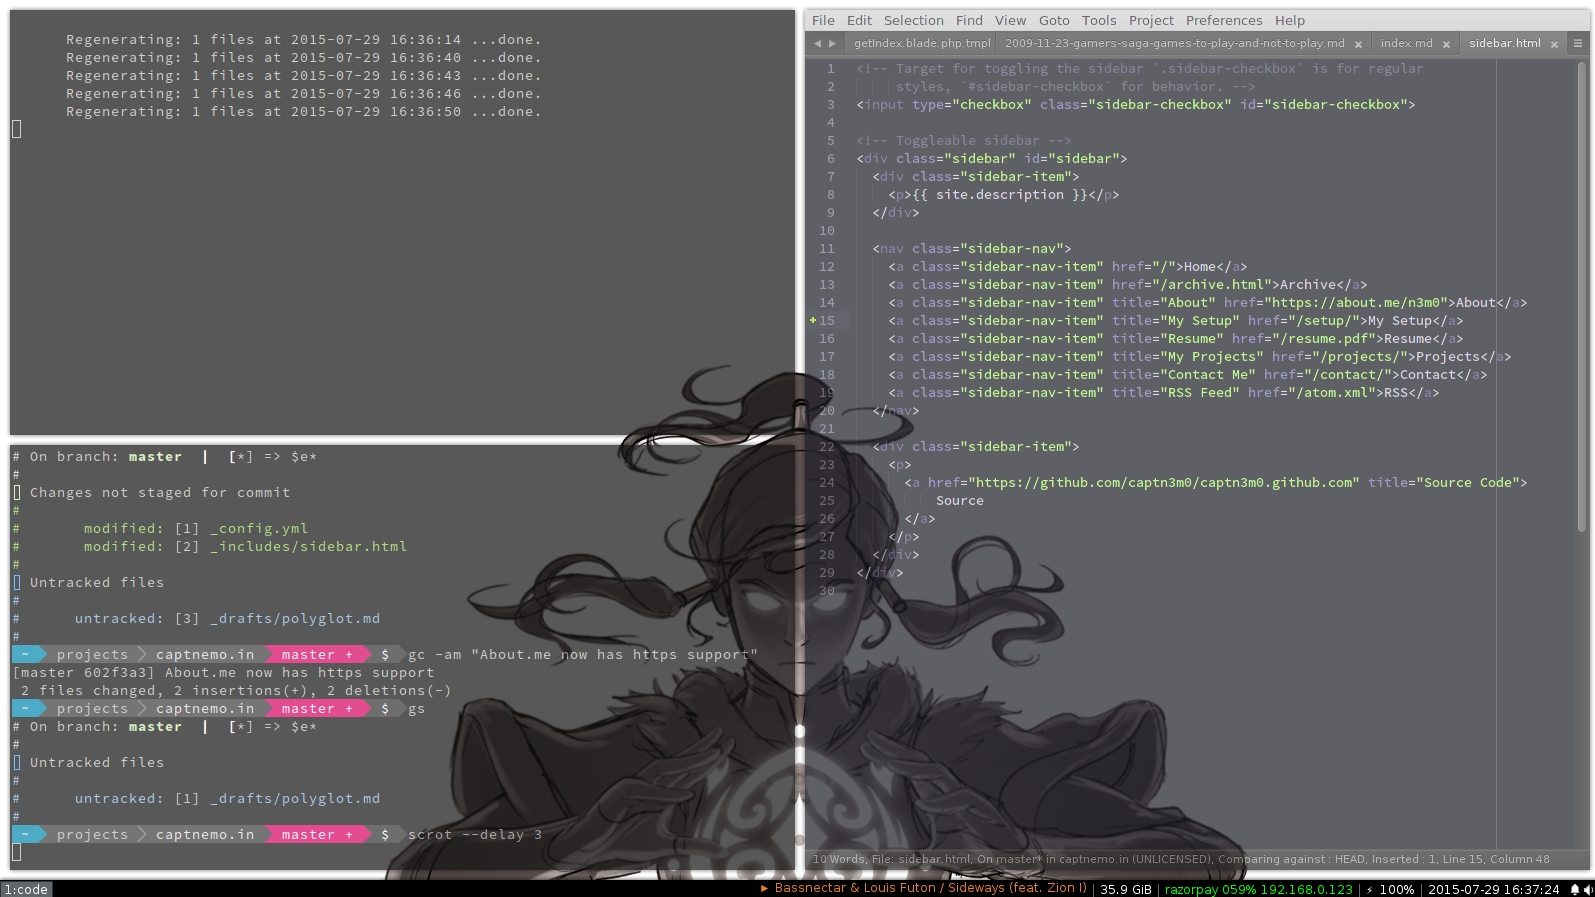
Task: Click the inserted-line marker on line 15
Action: [813, 321]
